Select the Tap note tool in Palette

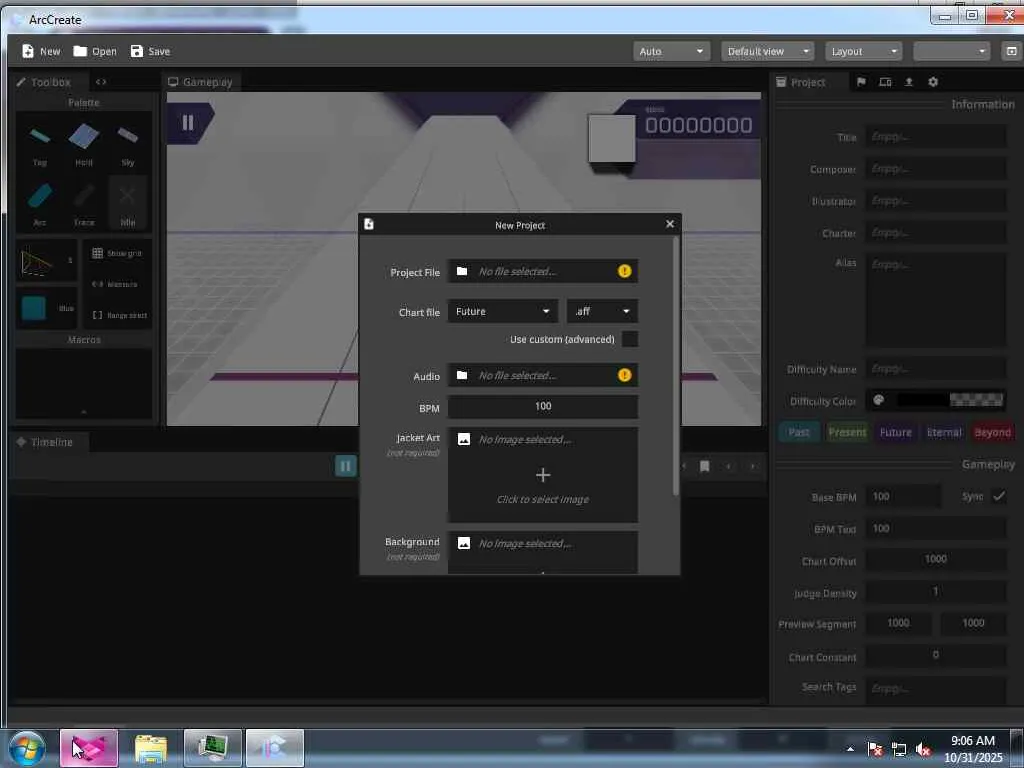tap(39, 145)
